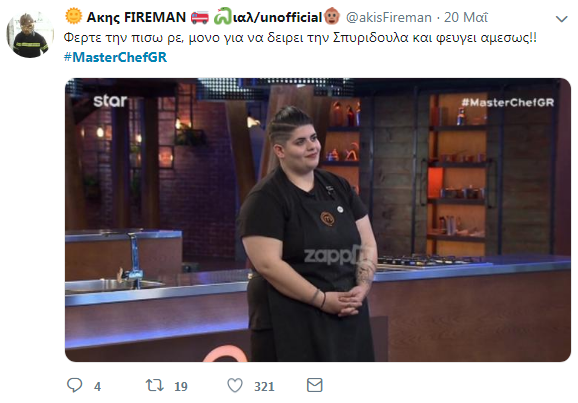Click the tweet text about Σπυριδουλα
This screenshot has width=578, height=403.
[300, 38]
